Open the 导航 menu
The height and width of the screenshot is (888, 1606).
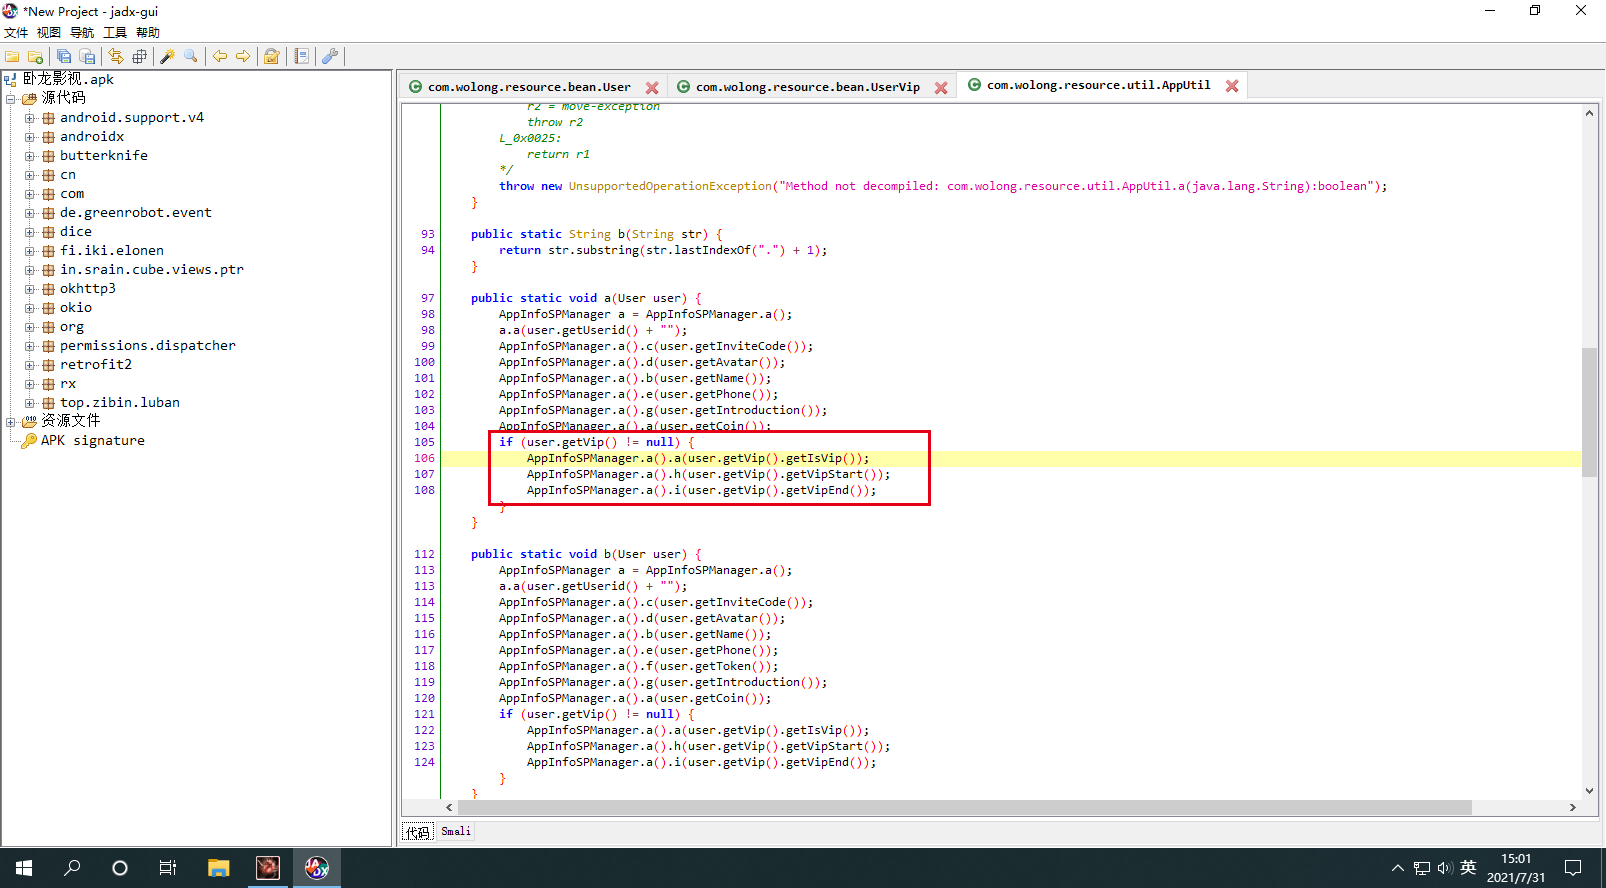tap(82, 33)
